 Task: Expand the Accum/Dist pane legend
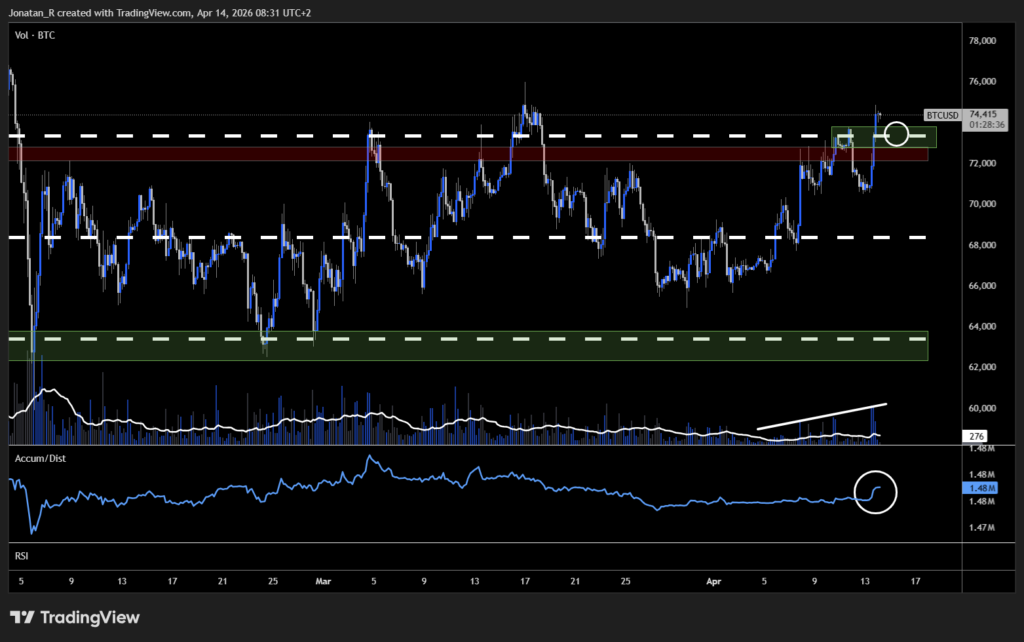click(x=40, y=457)
